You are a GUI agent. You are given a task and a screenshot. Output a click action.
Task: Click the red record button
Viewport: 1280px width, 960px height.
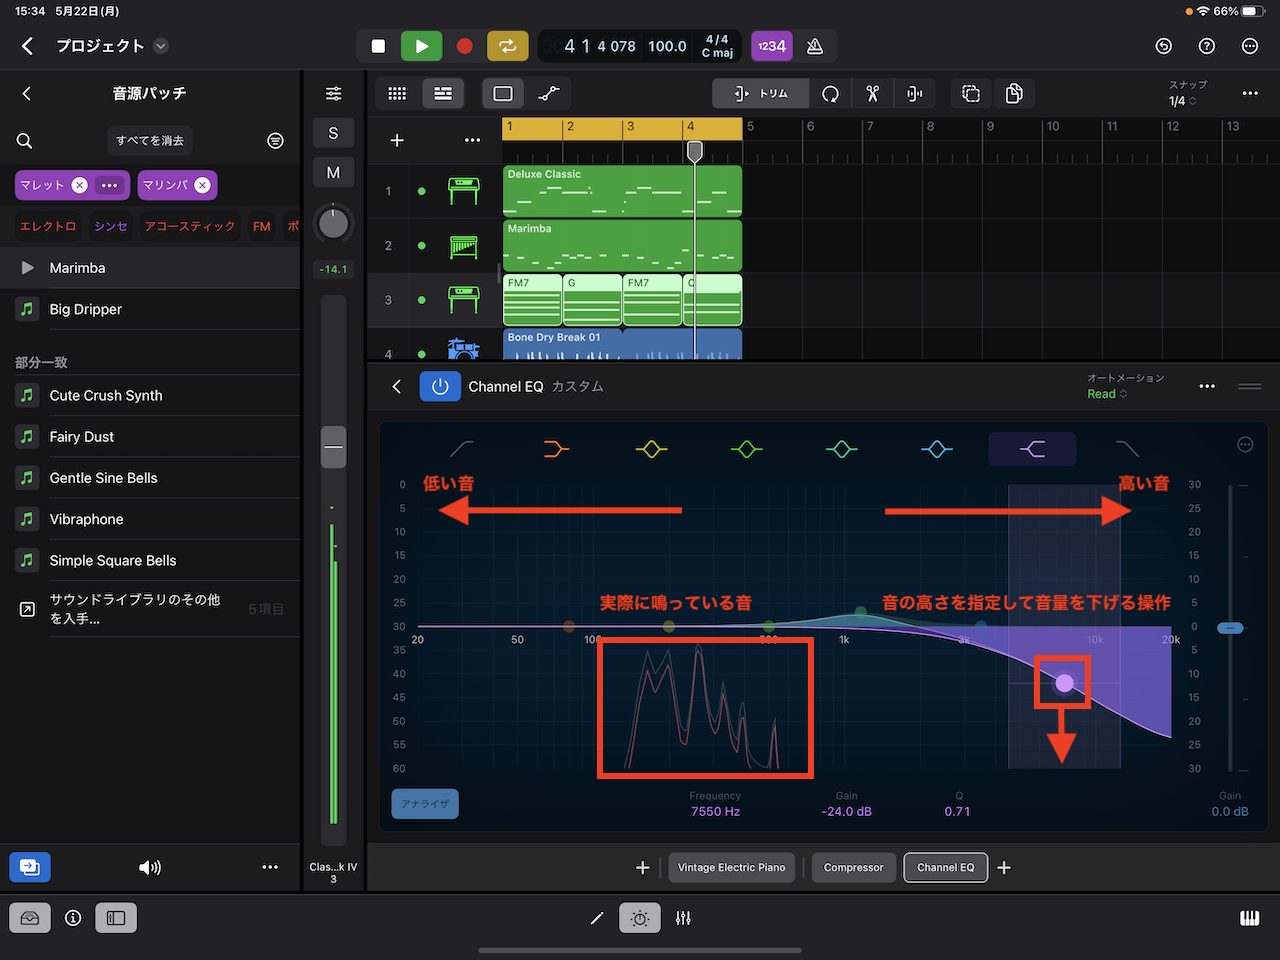click(464, 46)
